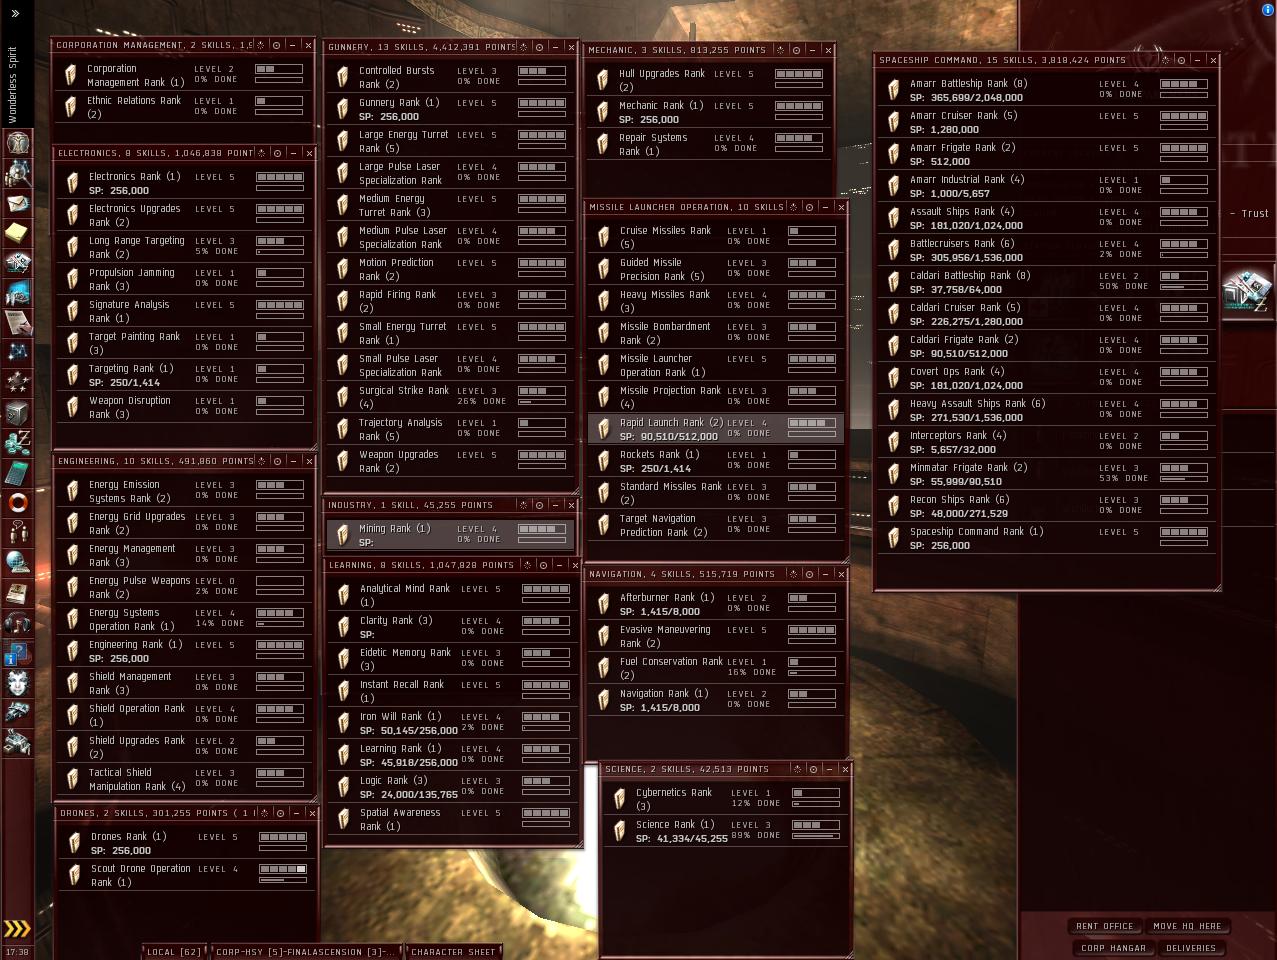The height and width of the screenshot is (960, 1277).
Task: Open the blue info question-mark icon
Action: tap(17, 653)
